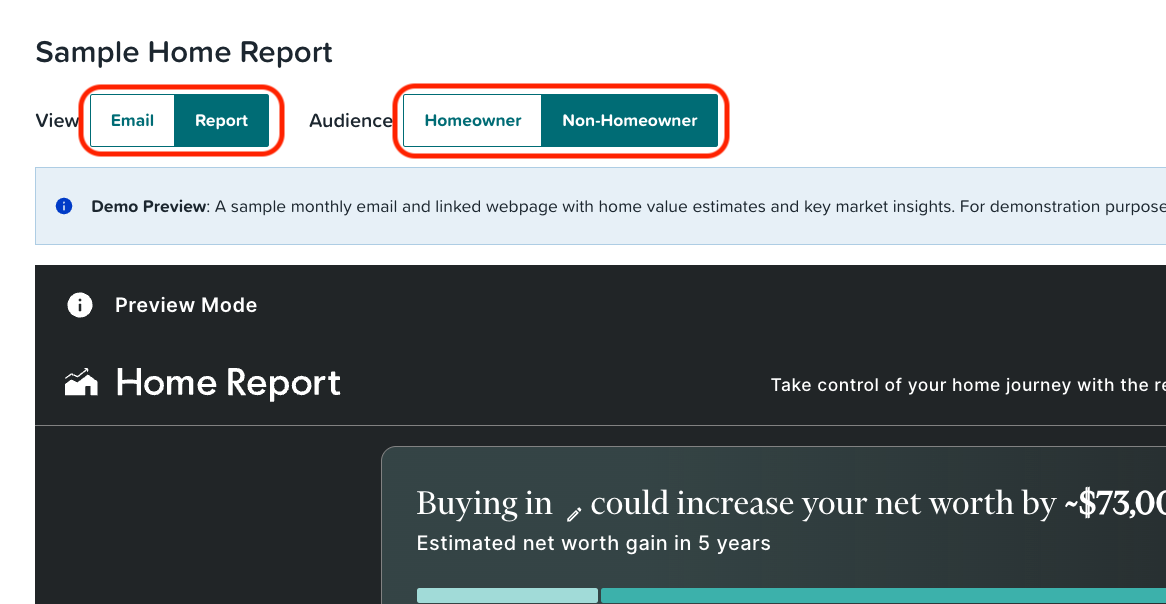Click the 'Home Report' title text
This screenshot has width=1166, height=604.
click(x=228, y=383)
